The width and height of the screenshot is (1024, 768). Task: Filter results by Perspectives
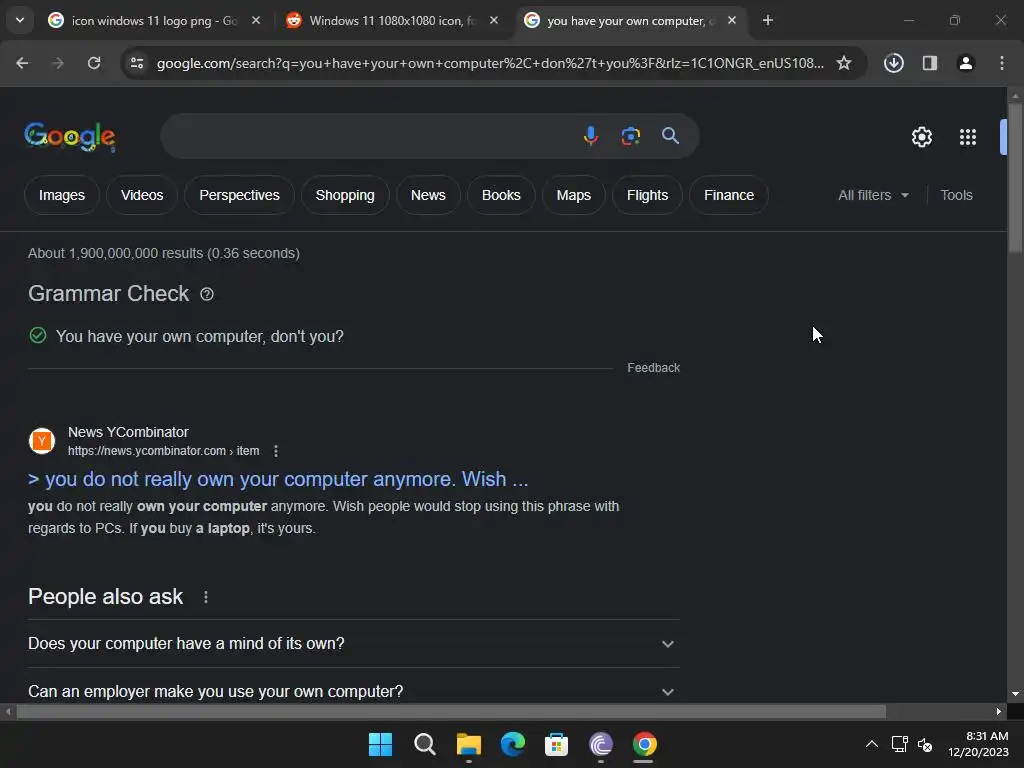click(x=239, y=195)
